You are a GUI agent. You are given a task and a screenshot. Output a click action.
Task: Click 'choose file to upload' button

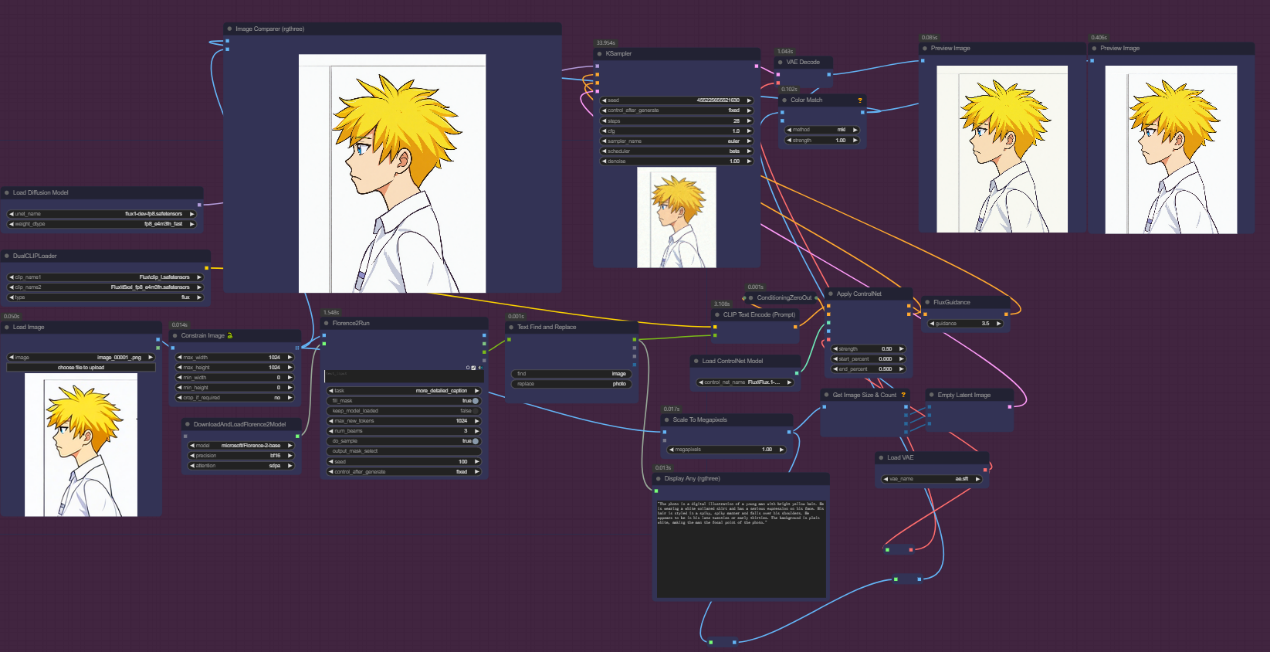point(81,367)
